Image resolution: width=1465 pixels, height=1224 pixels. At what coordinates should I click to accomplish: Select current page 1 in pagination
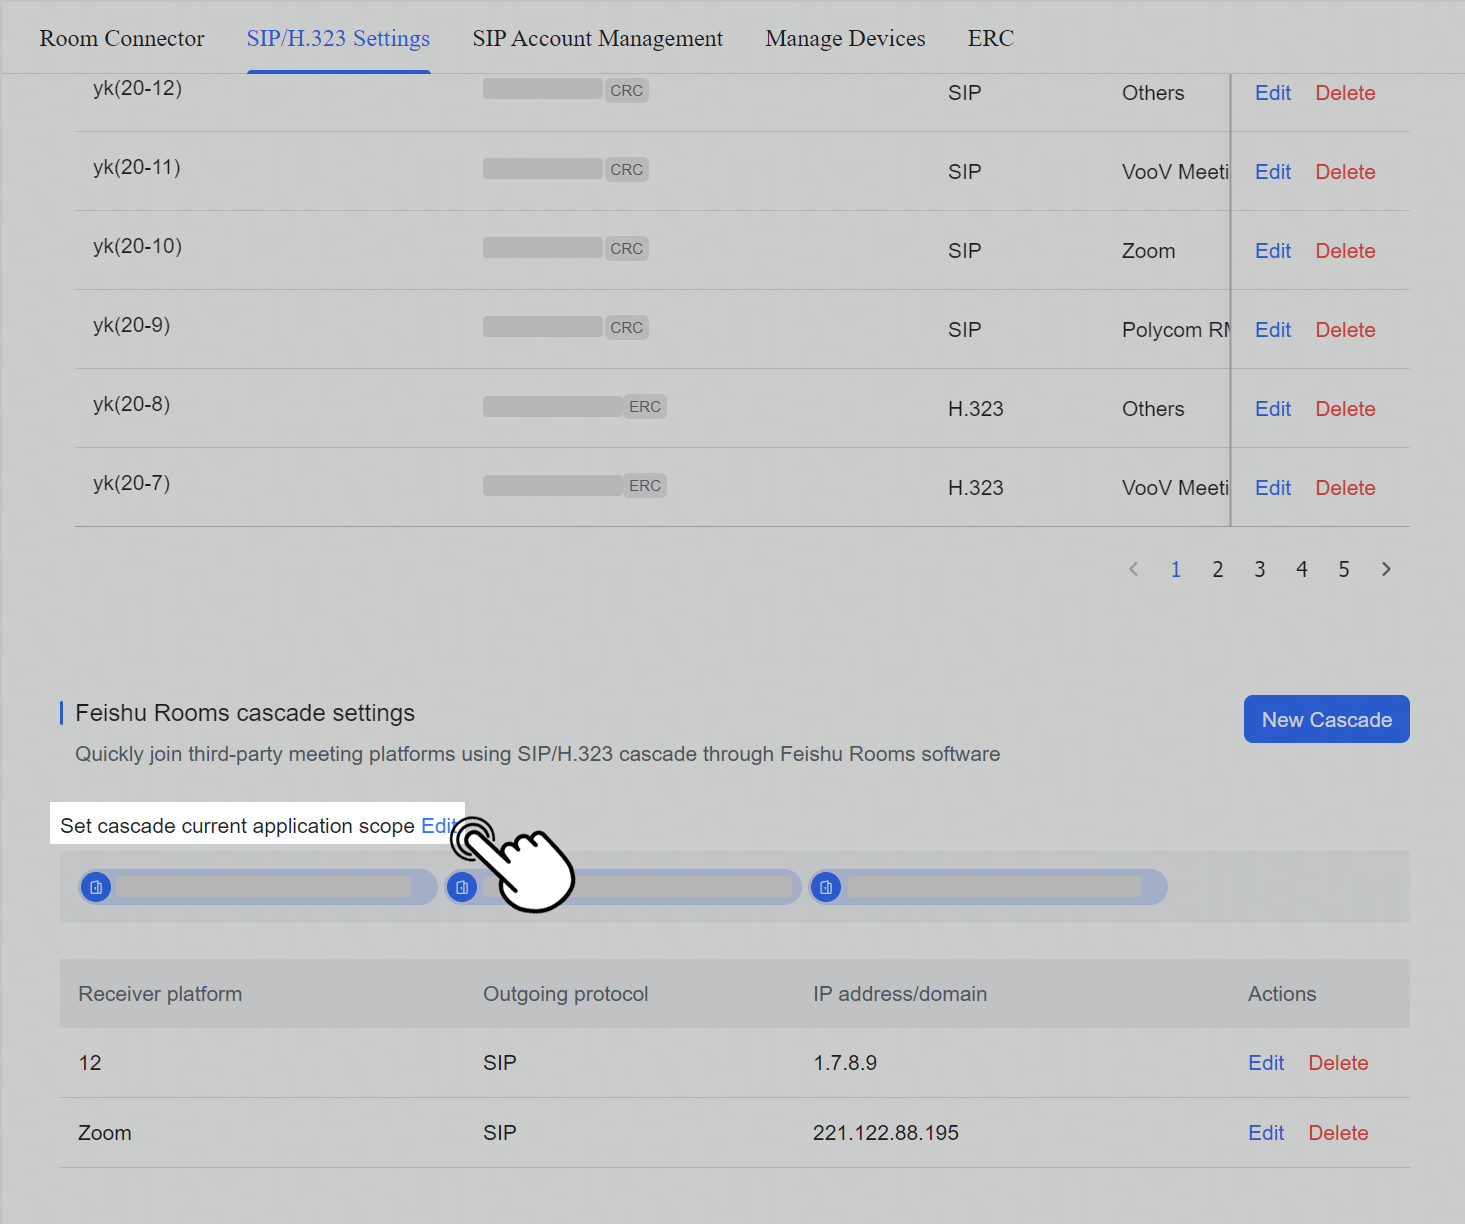coord(1176,569)
